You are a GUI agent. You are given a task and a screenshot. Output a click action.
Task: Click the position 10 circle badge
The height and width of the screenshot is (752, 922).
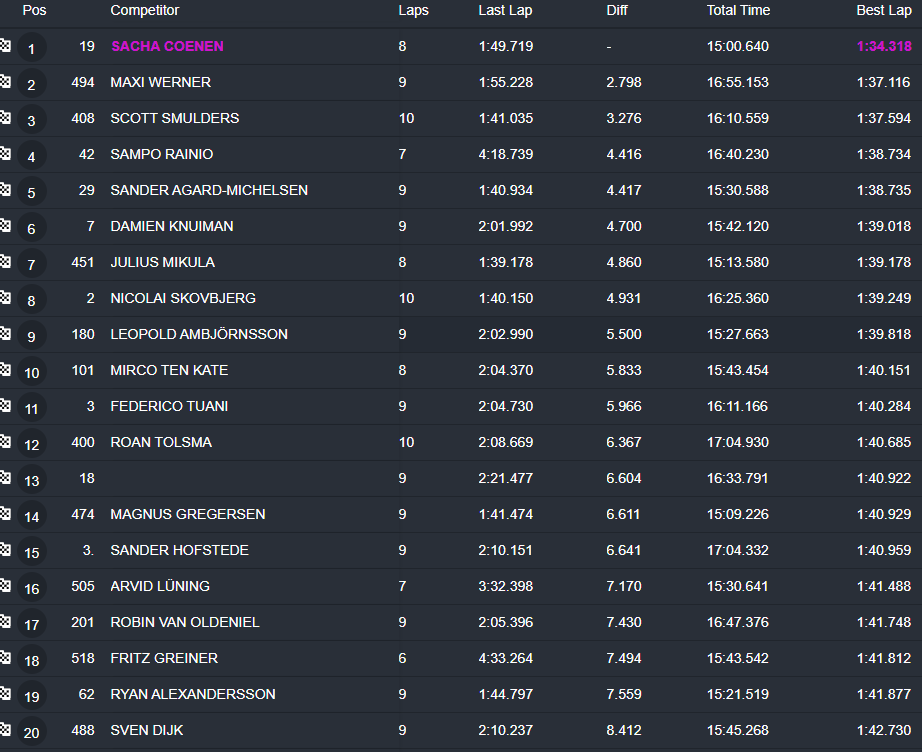tap(31, 372)
